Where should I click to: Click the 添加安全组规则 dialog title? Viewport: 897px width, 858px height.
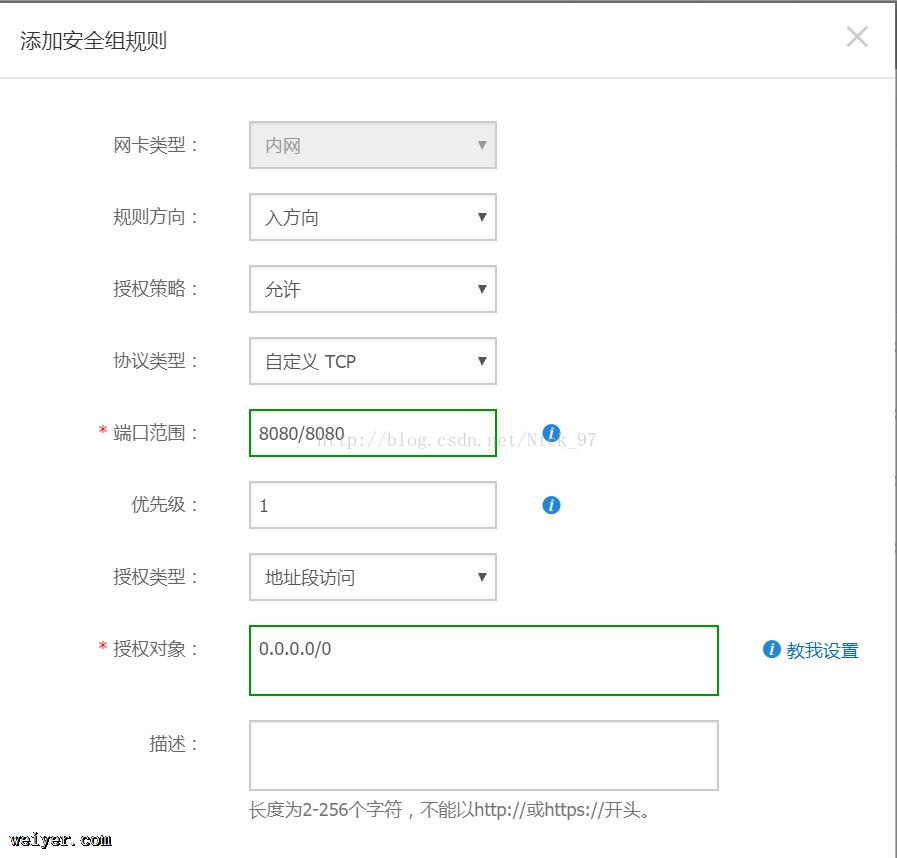click(x=93, y=41)
